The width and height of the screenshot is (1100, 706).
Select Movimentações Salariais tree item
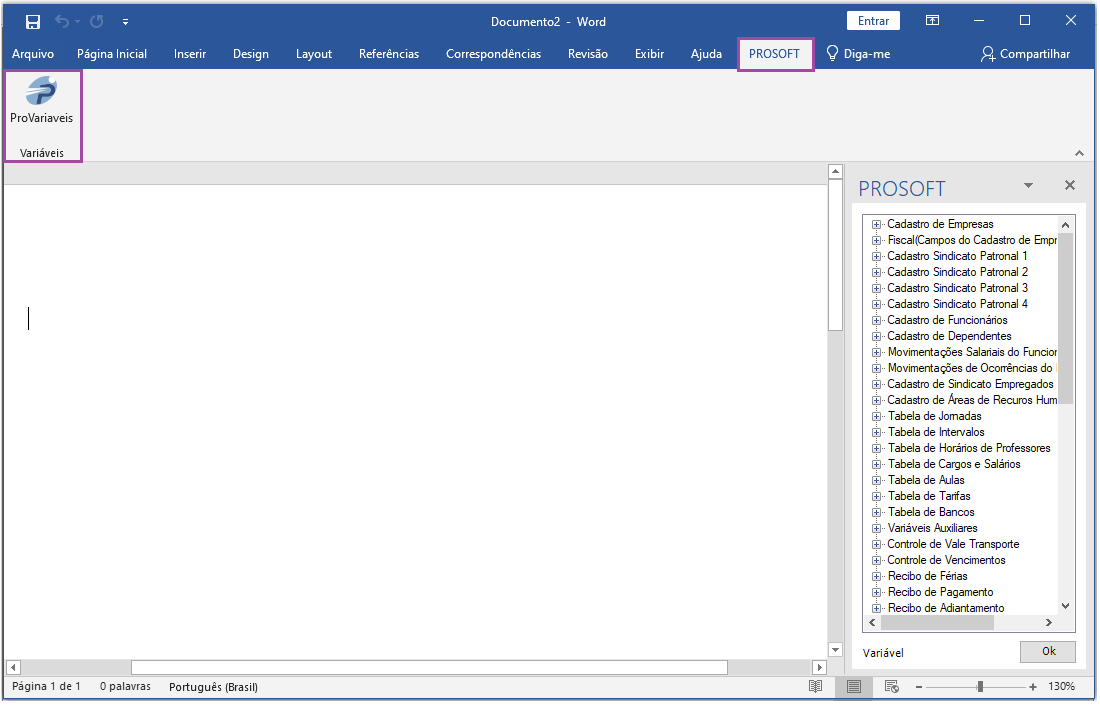[x=972, y=352]
